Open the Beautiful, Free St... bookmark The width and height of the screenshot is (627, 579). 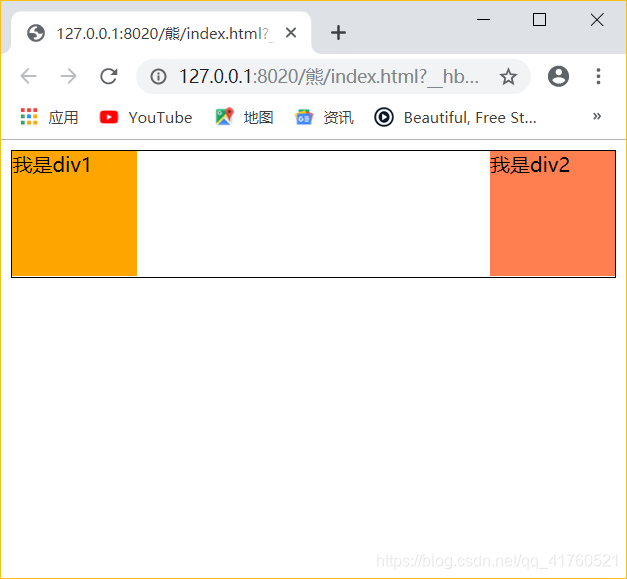(455, 118)
